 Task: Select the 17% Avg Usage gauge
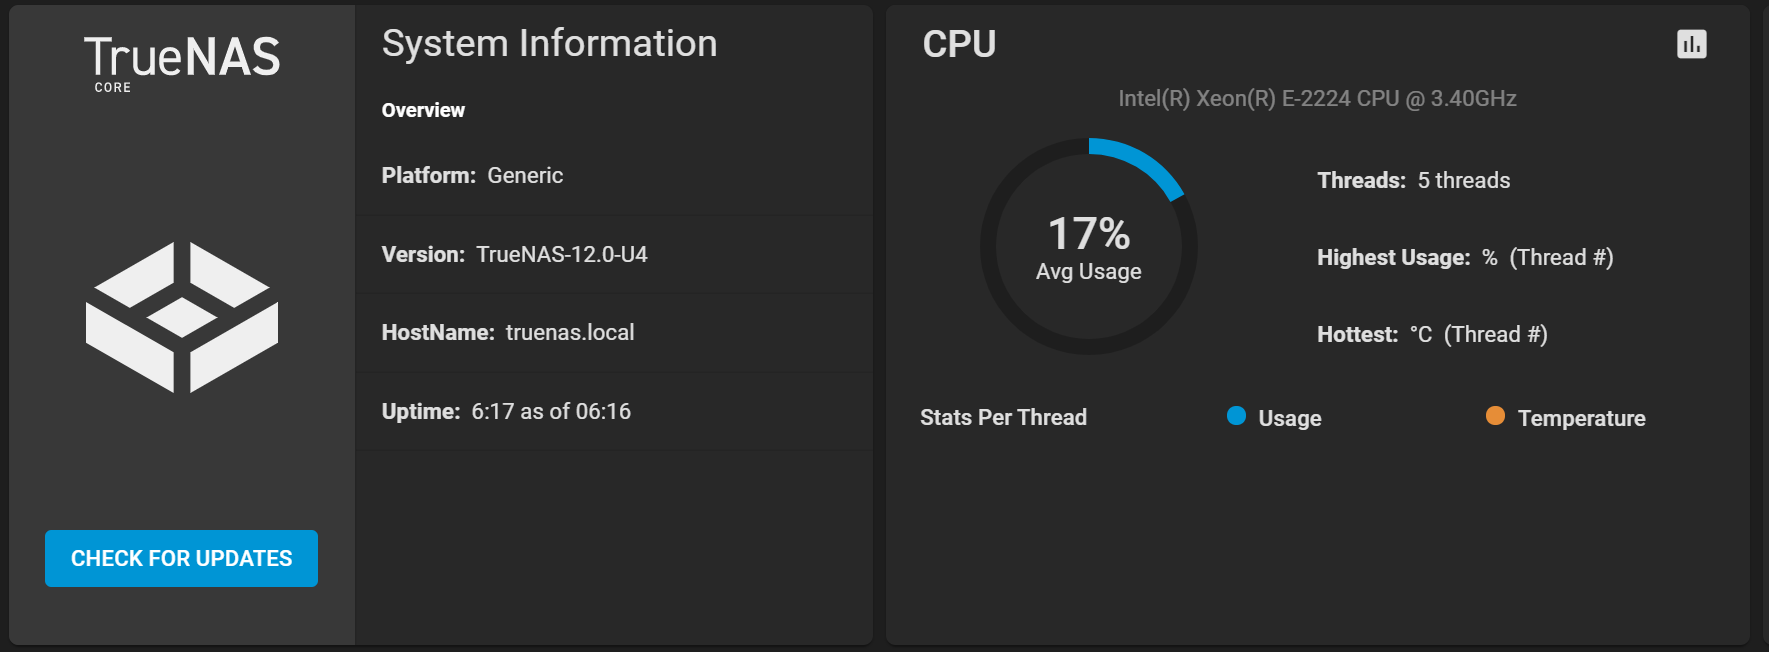pyautogui.click(x=1089, y=246)
